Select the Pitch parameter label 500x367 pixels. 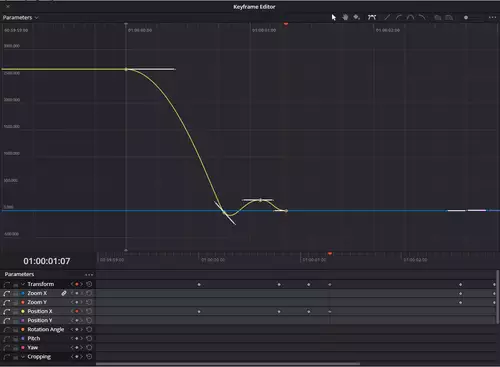tap(34, 338)
